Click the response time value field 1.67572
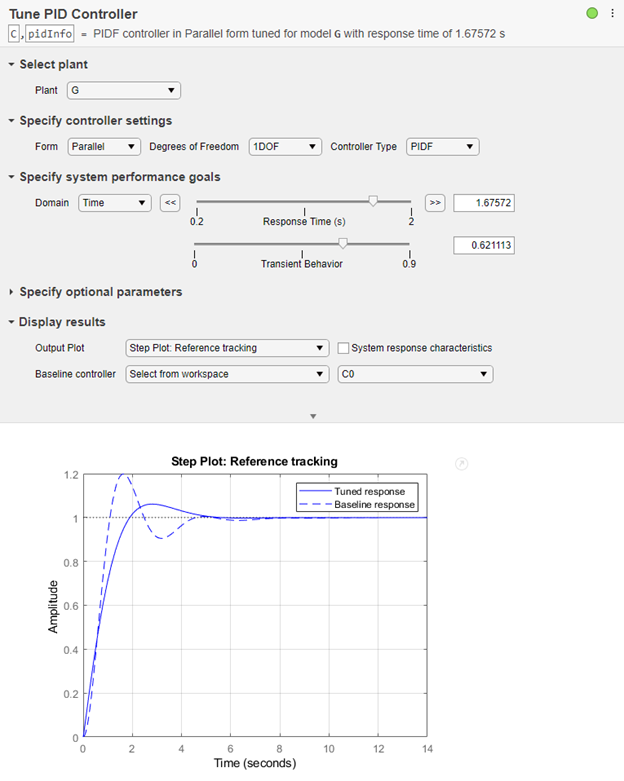624x781 pixels. [x=483, y=203]
